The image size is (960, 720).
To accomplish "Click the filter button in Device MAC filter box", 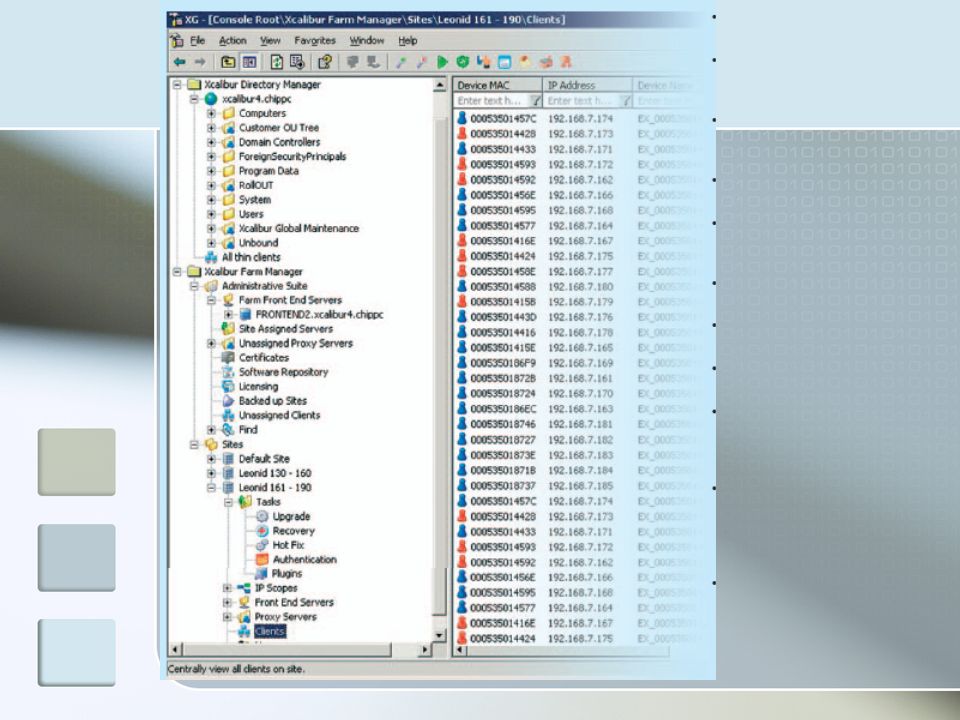I will [536, 100].
